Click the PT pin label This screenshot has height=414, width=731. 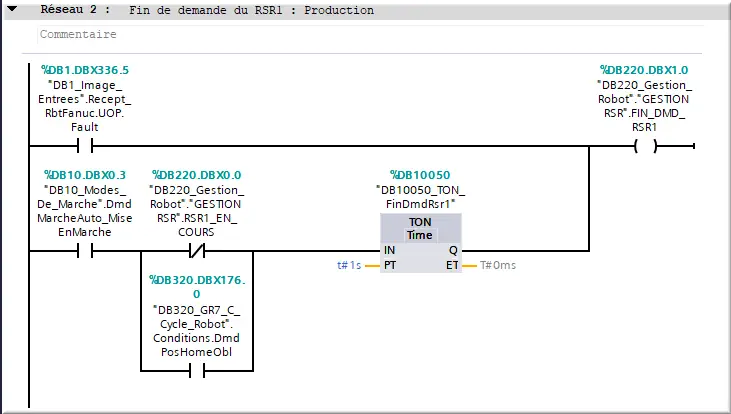(x=390, y=265)
